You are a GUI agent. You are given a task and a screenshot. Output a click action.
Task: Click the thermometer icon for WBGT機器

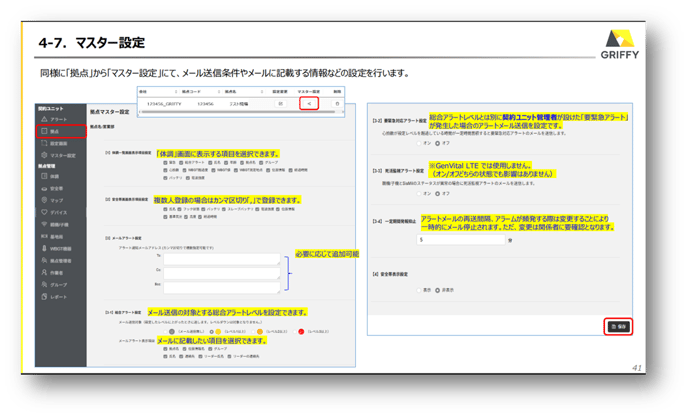44,248
